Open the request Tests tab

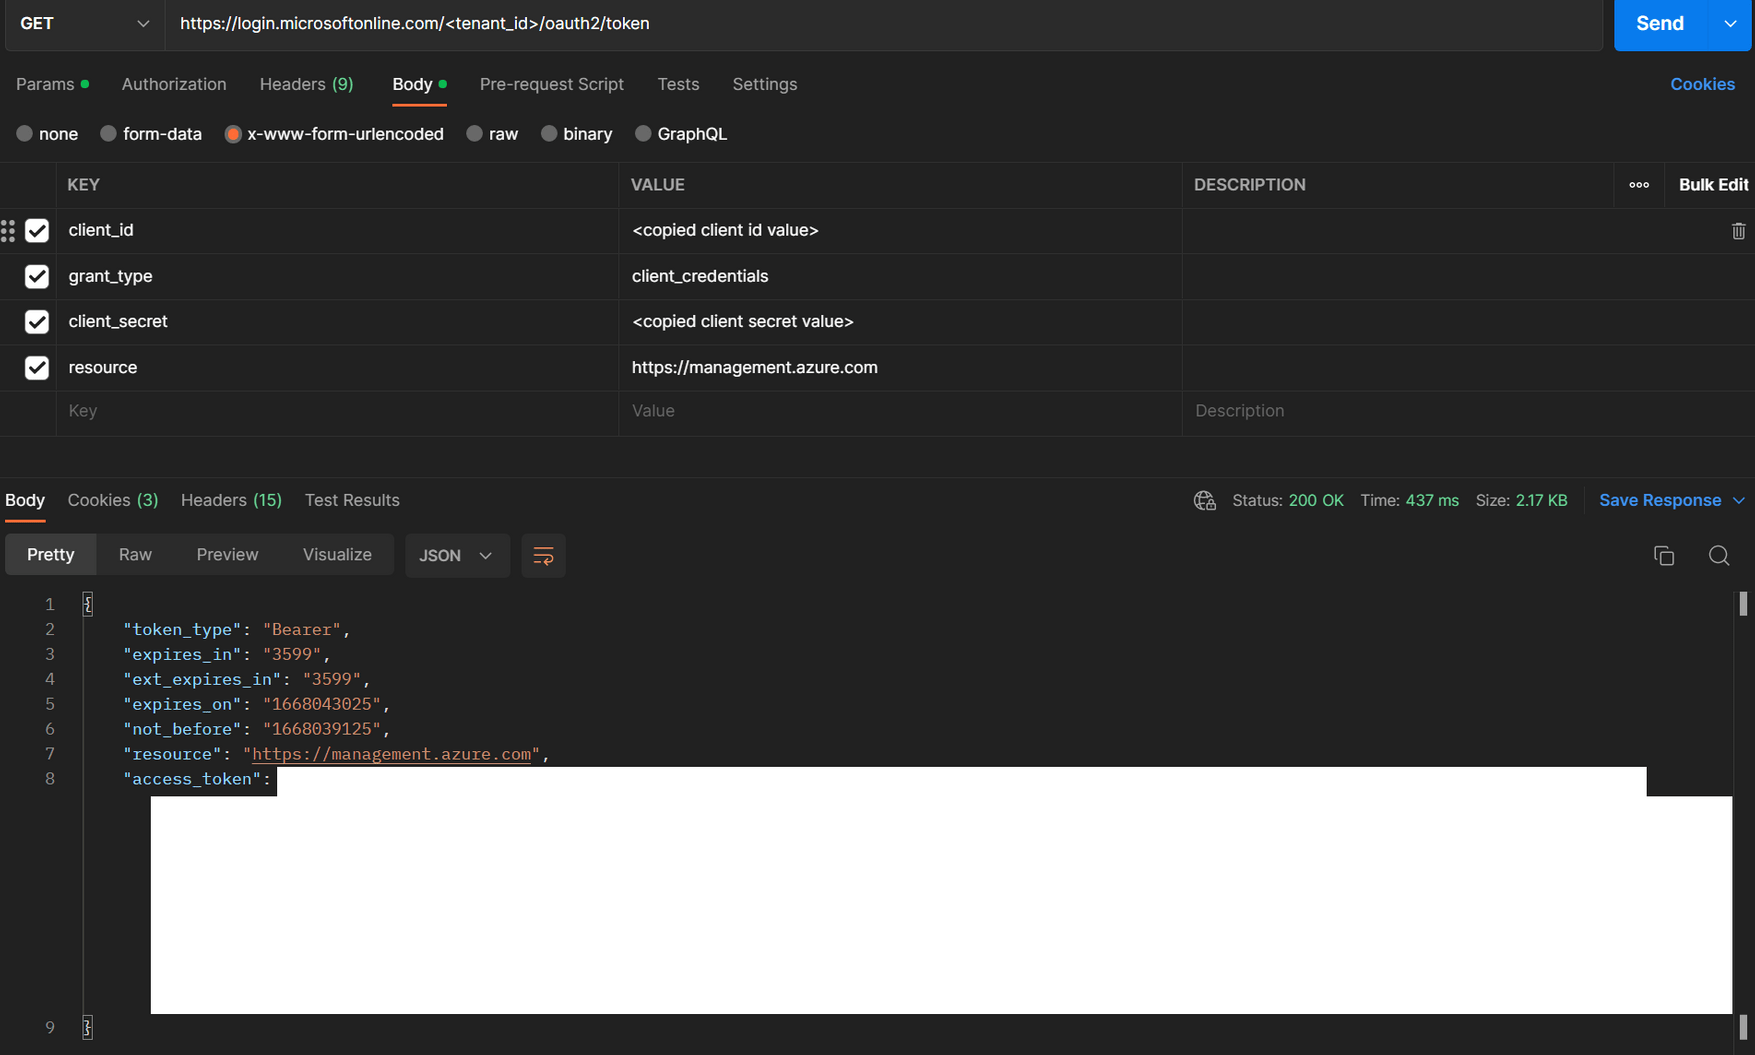[678, 84]
